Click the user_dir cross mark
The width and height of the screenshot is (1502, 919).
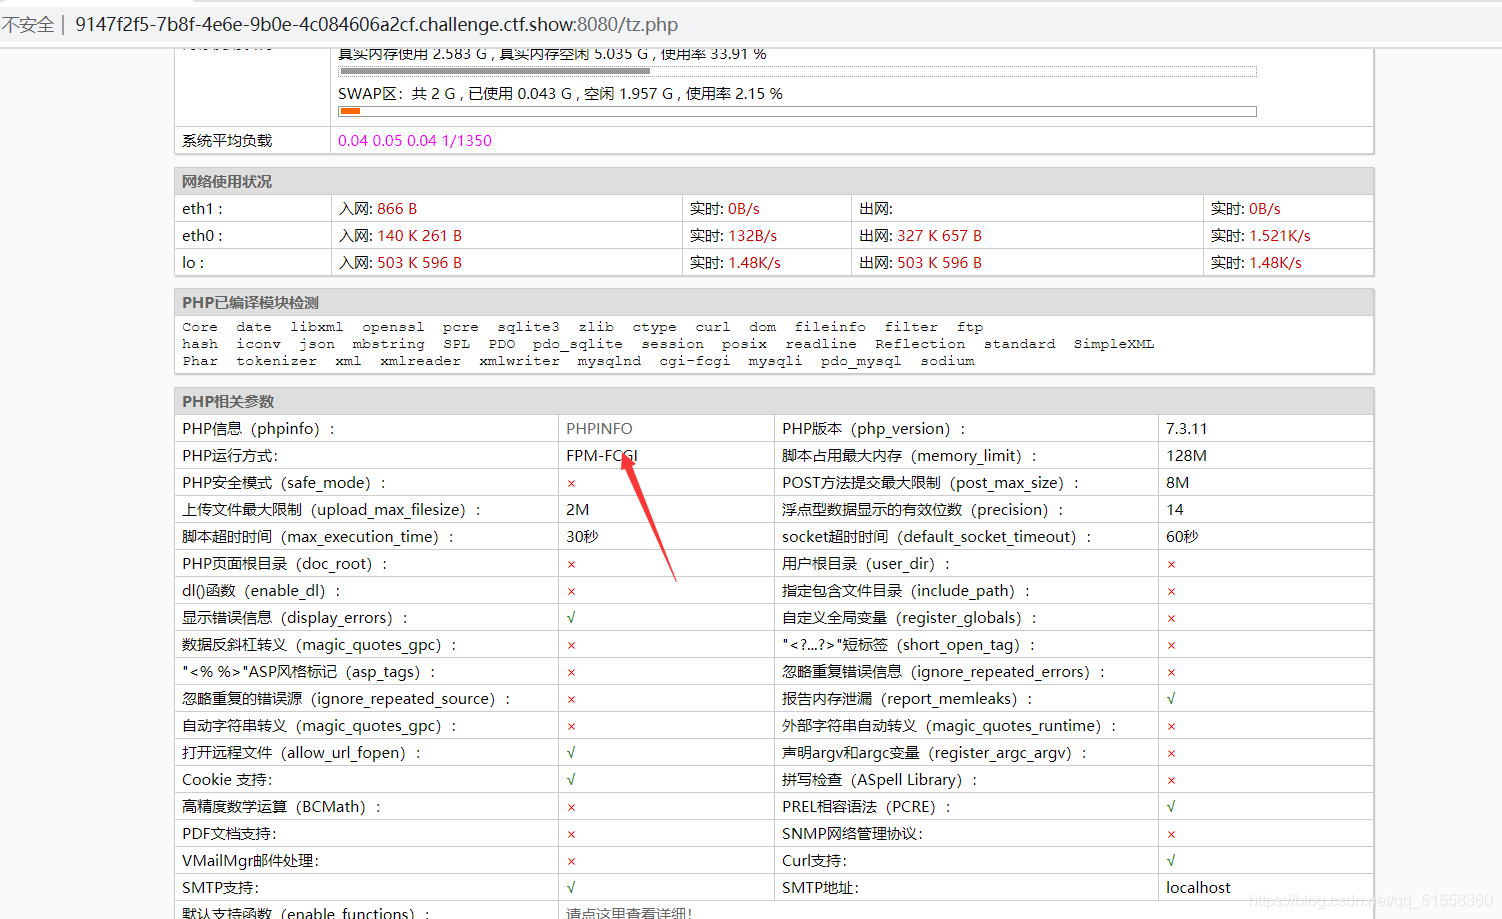(1171, 564)
